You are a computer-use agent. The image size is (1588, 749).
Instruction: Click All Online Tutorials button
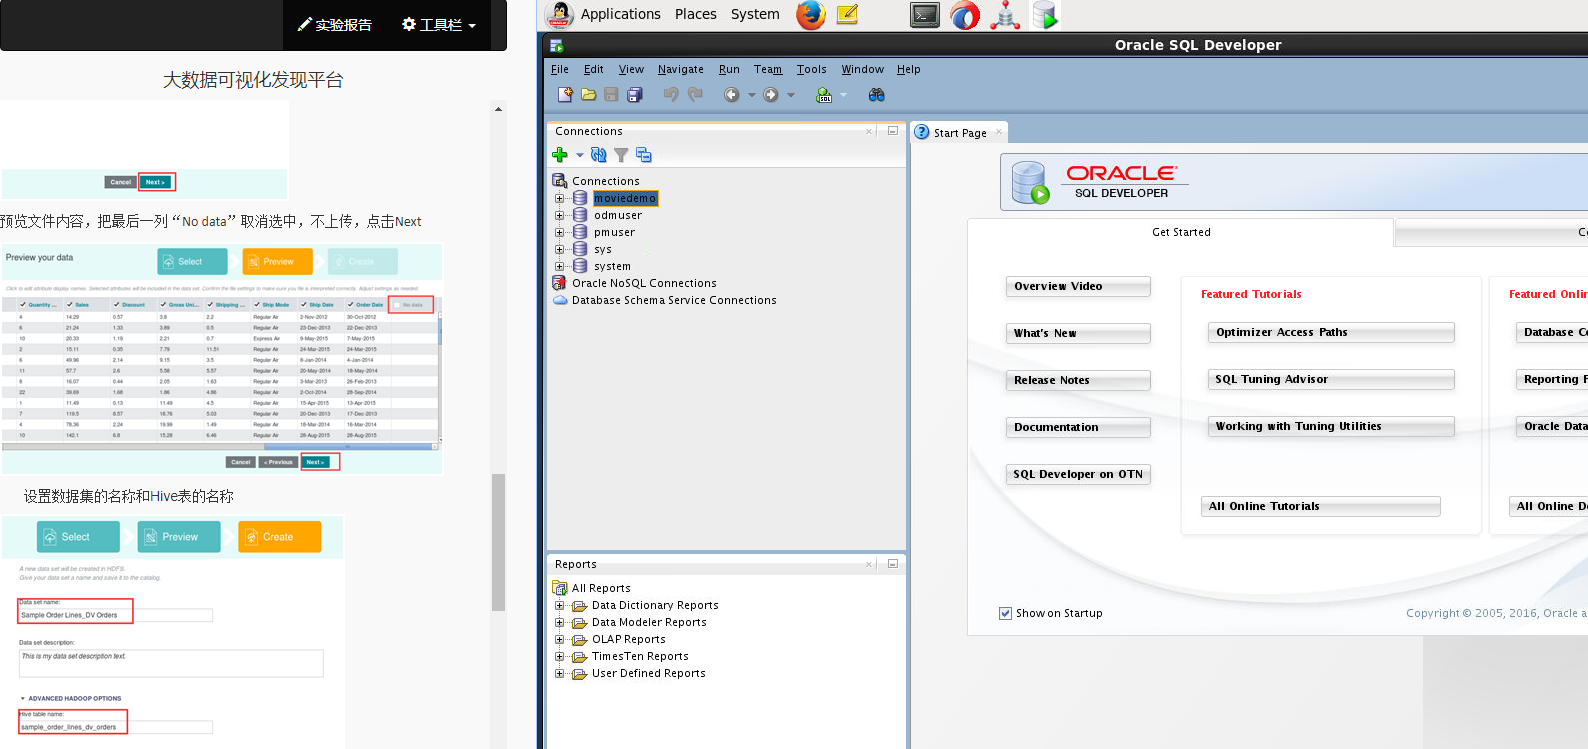[1321, 506]
